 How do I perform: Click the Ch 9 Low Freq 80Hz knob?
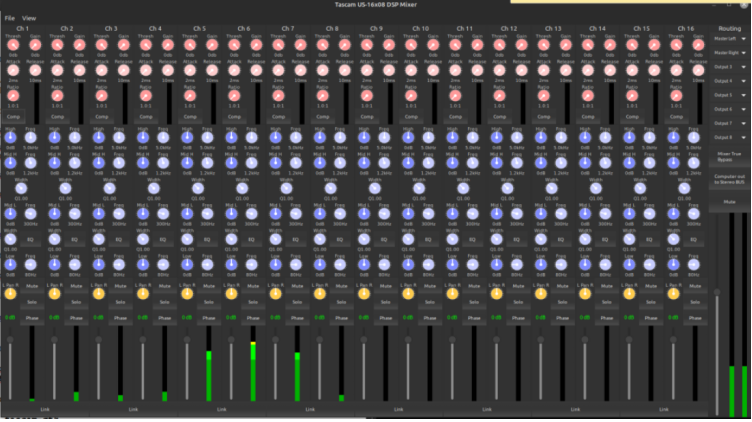pyautogui.click(x=384, y=264)
